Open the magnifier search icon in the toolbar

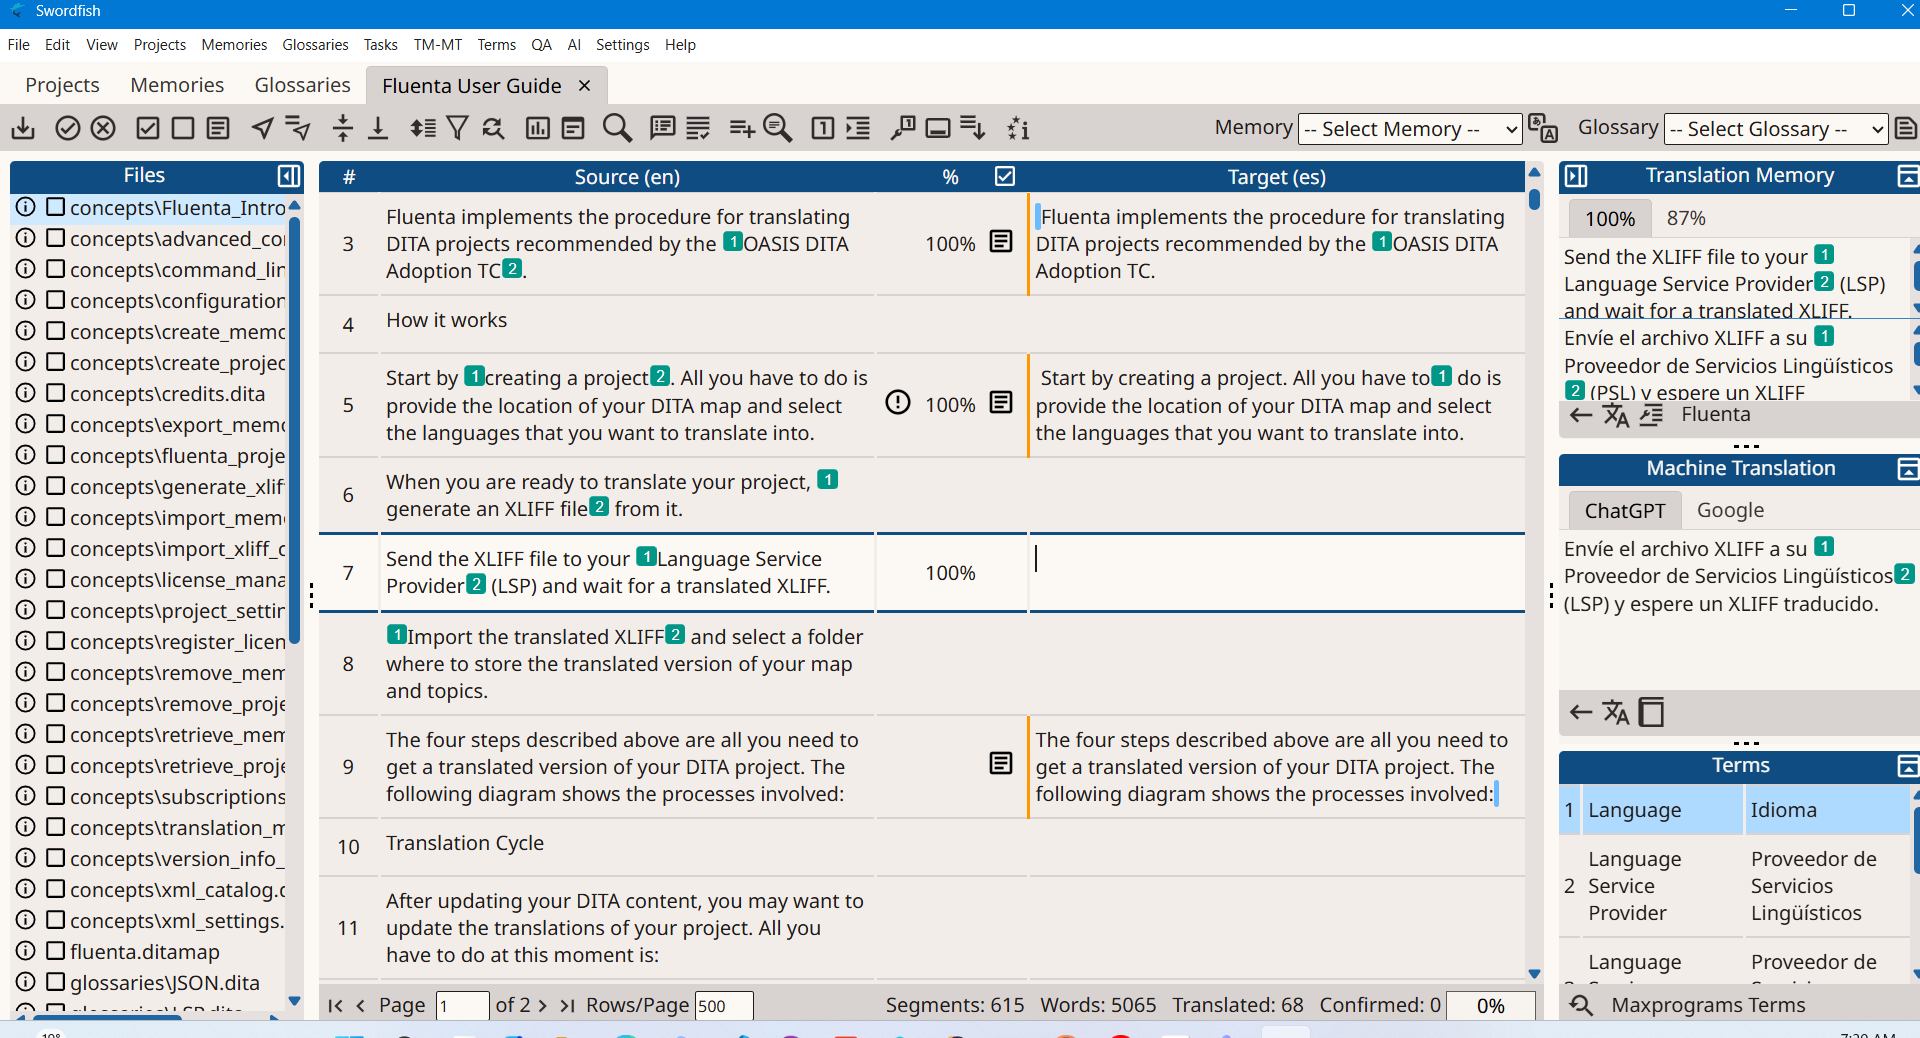pos(617,128)
